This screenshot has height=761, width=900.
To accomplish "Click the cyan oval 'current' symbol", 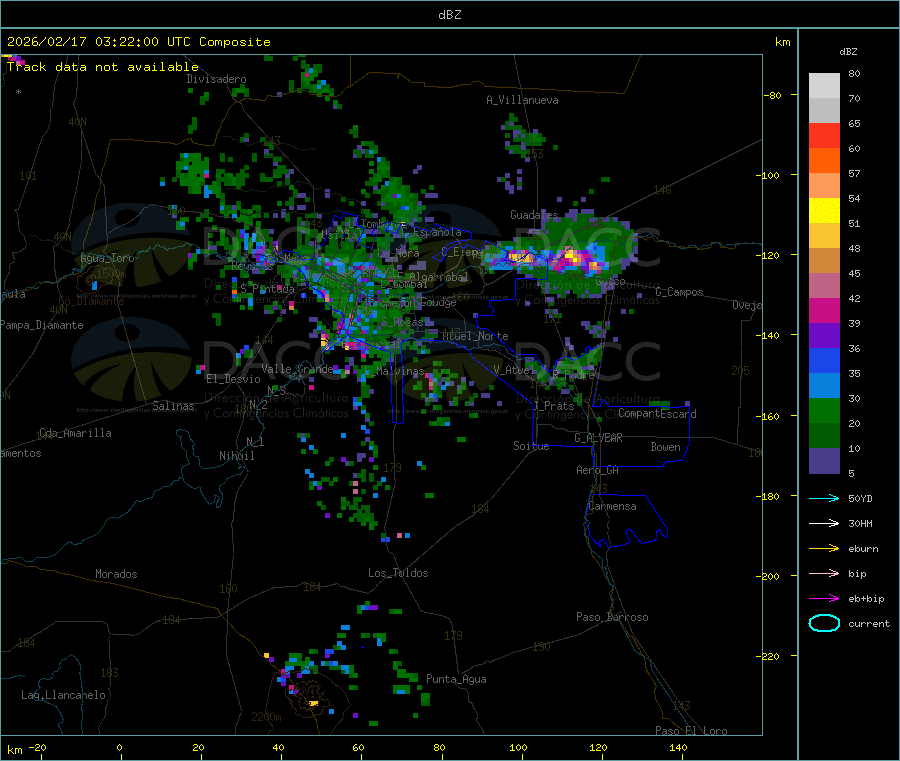I will [824, 623].
